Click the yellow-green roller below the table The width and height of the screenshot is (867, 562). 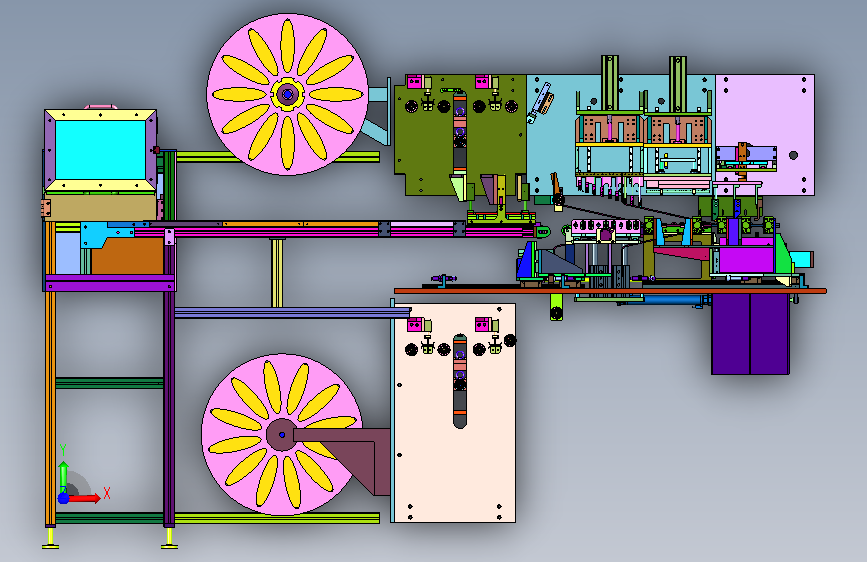(x=556, y=307)
